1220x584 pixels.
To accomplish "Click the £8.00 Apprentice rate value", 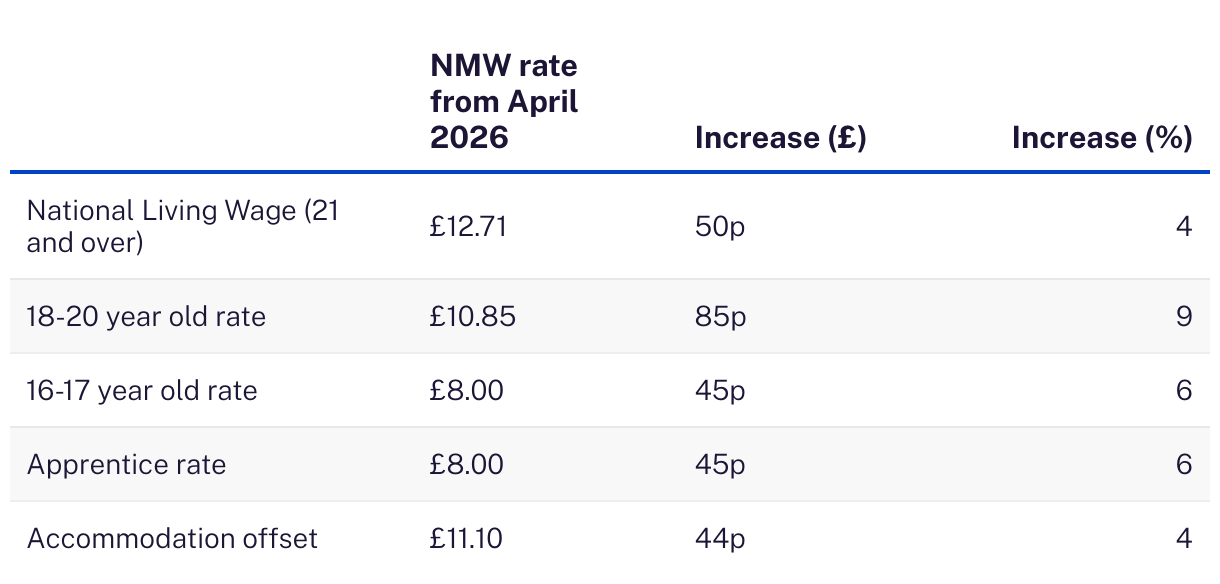I will click(x=467, y=464).
